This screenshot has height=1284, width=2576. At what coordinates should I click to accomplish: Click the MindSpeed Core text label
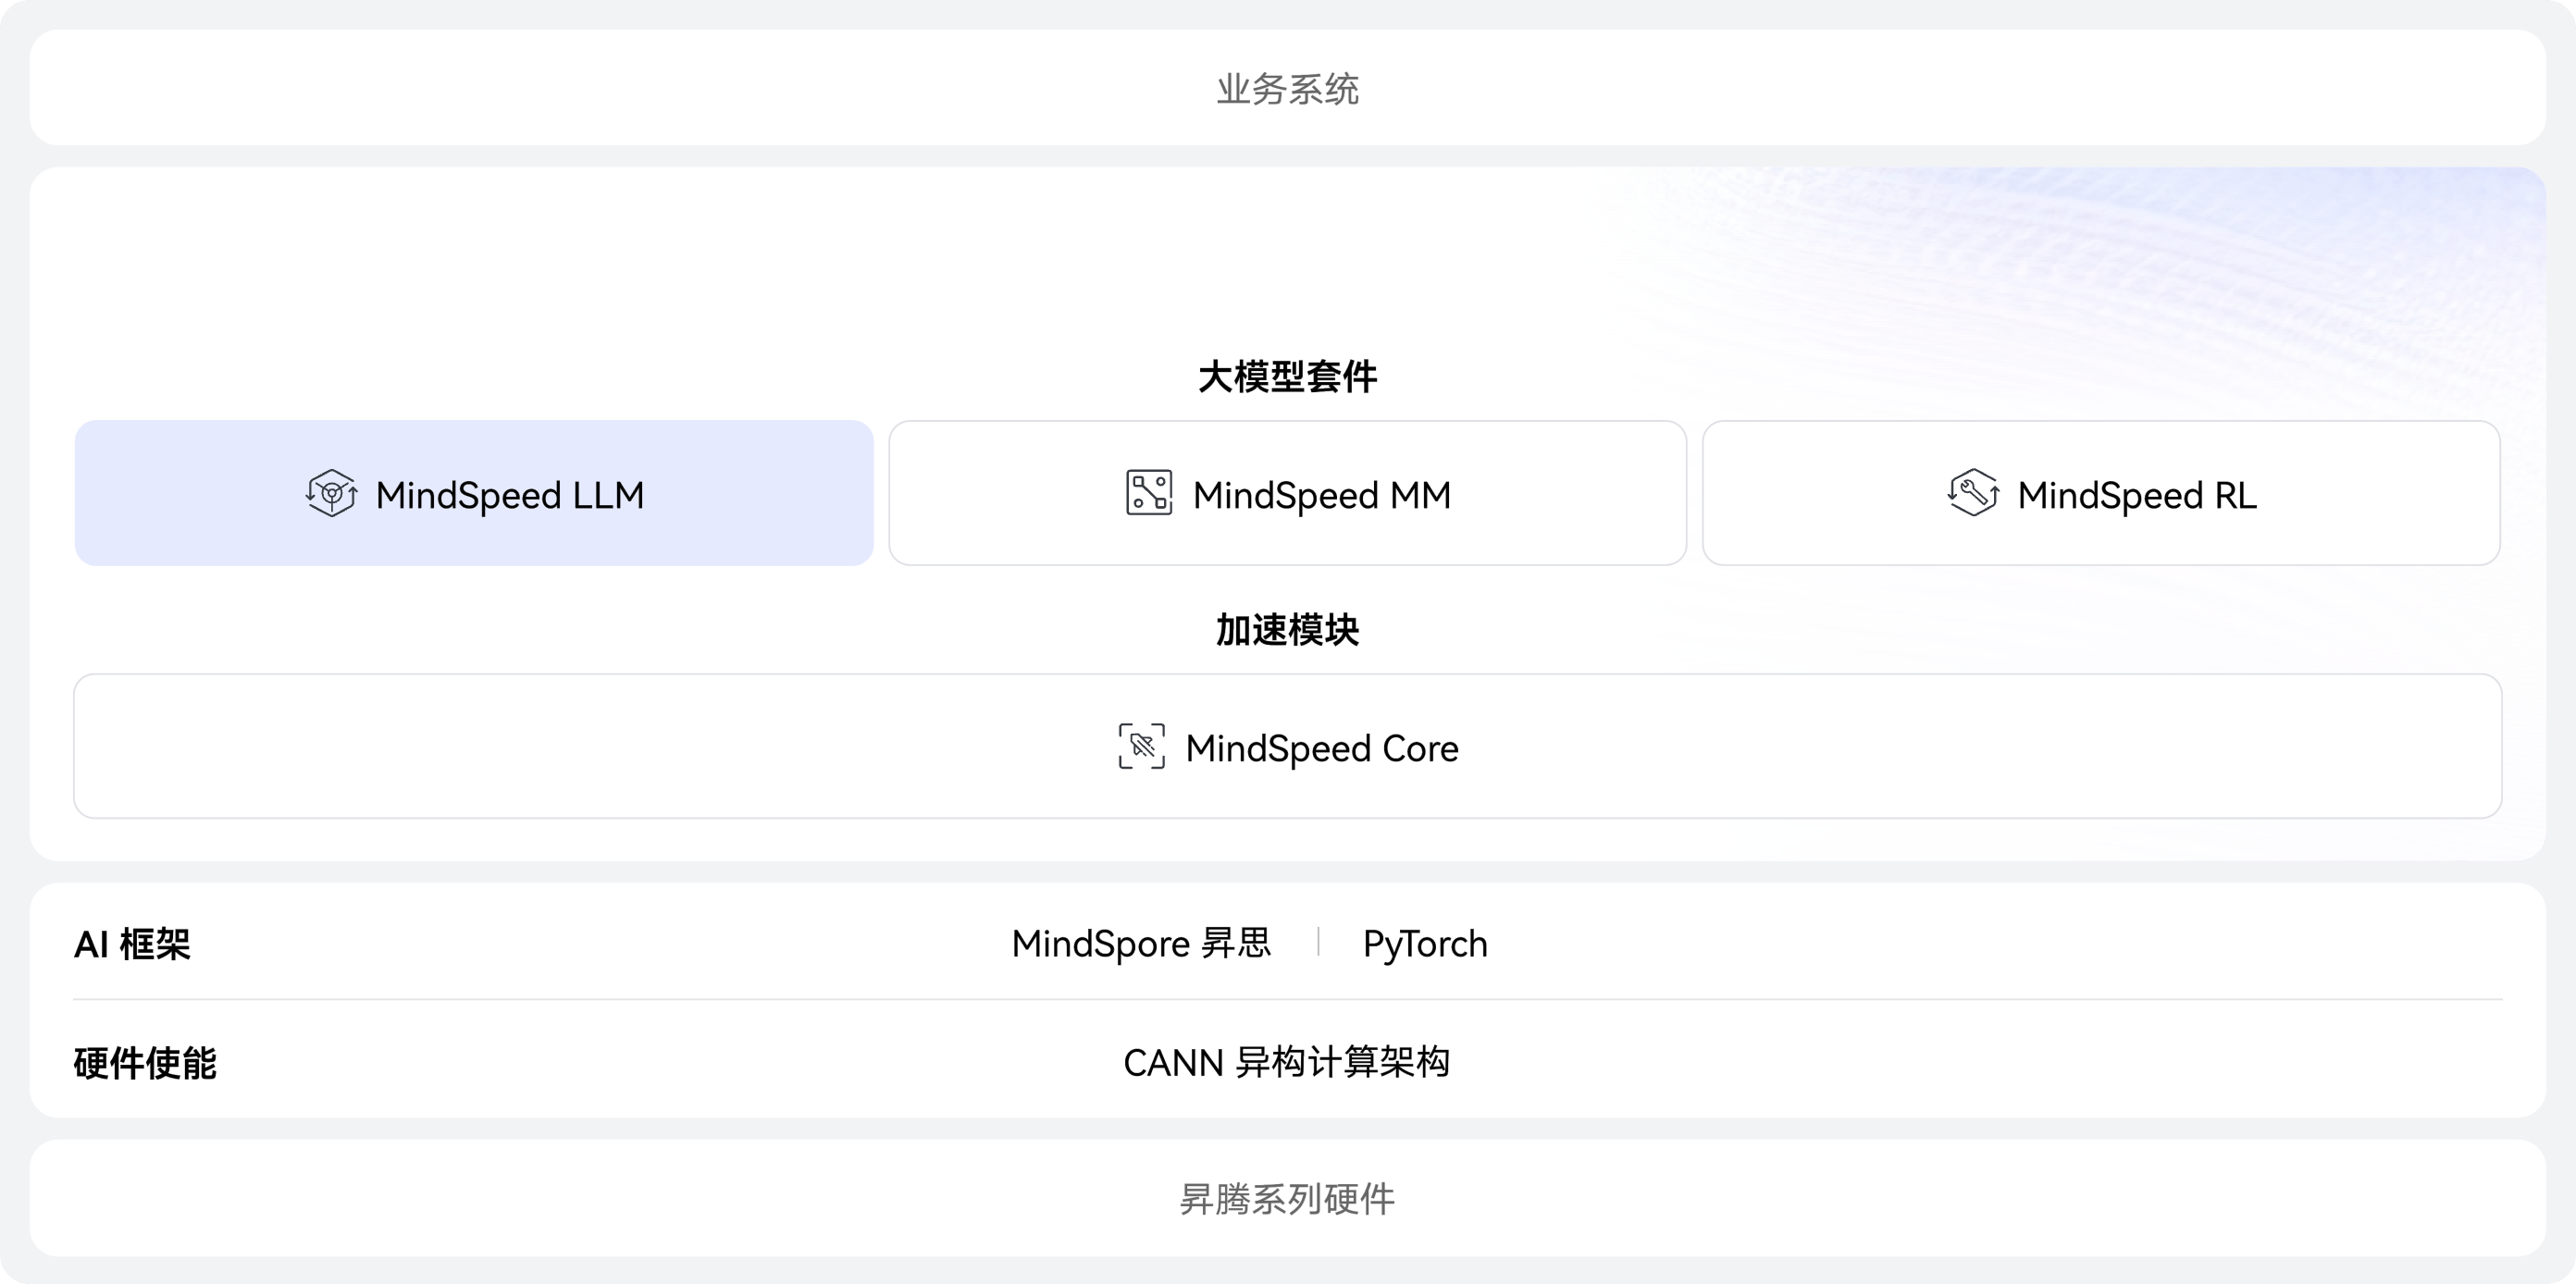pos(1322,749)
